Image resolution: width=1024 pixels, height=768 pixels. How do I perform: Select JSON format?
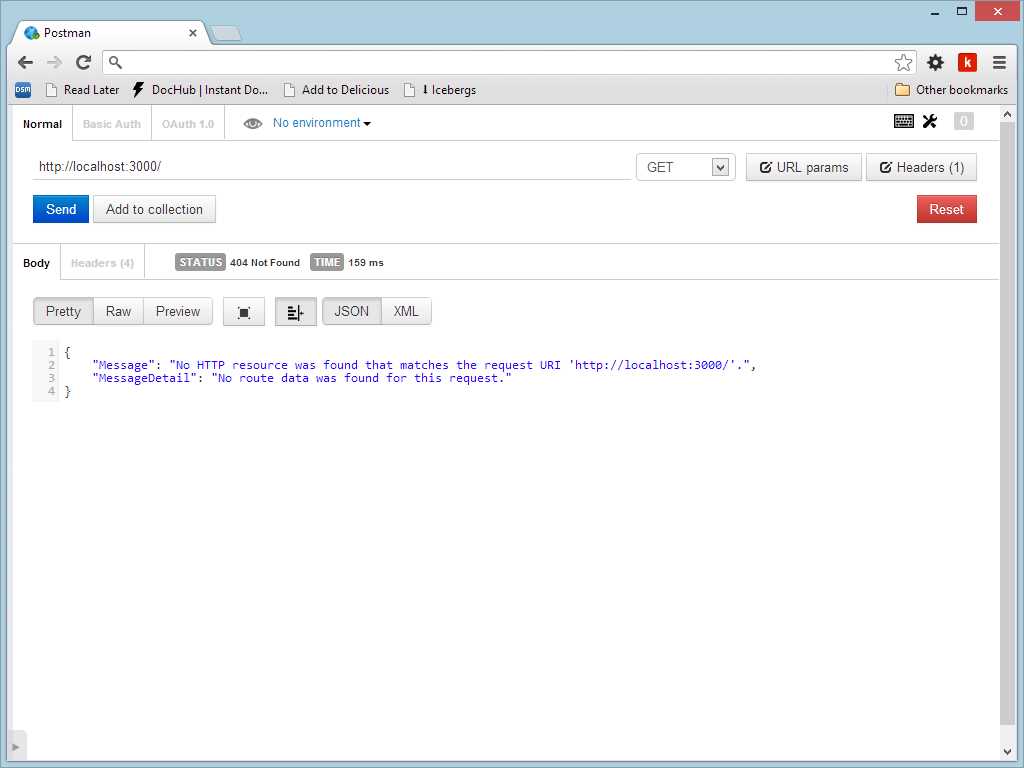click(x=351, y=312)
